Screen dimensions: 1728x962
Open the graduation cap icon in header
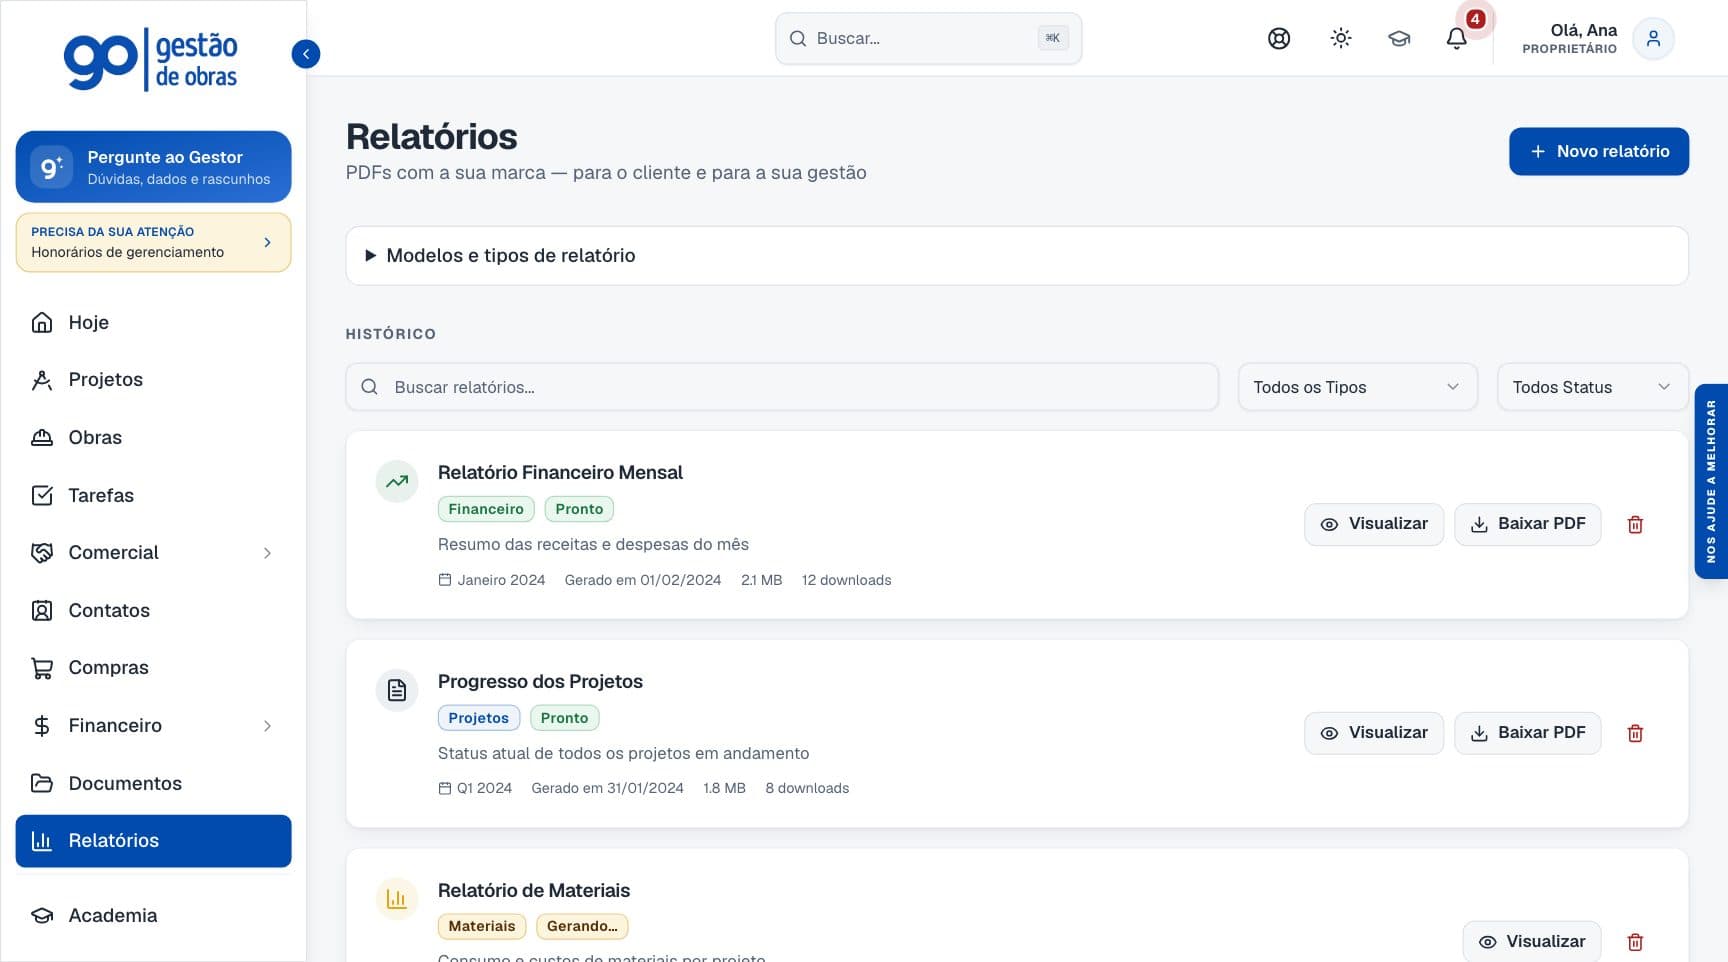1399,39
